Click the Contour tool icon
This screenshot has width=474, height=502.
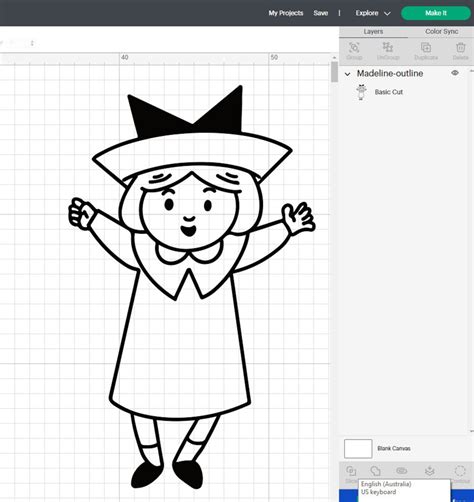[460, 471]
